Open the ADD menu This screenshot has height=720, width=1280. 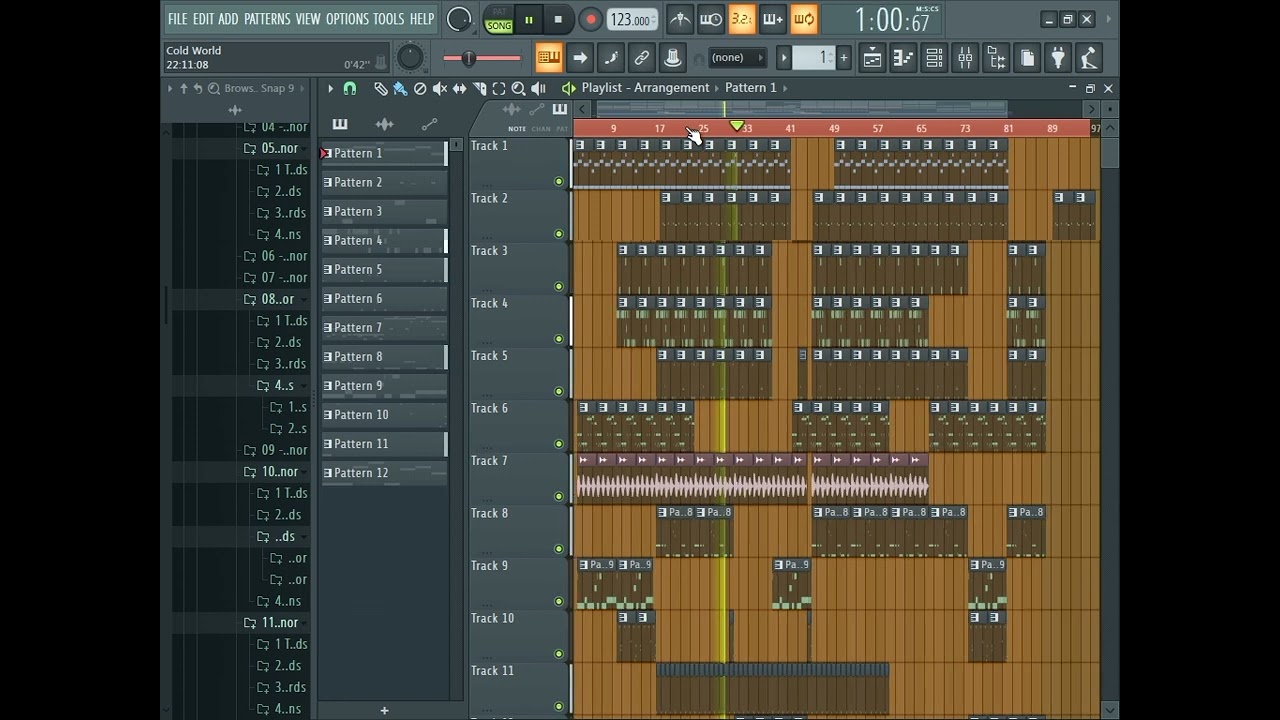229,19
